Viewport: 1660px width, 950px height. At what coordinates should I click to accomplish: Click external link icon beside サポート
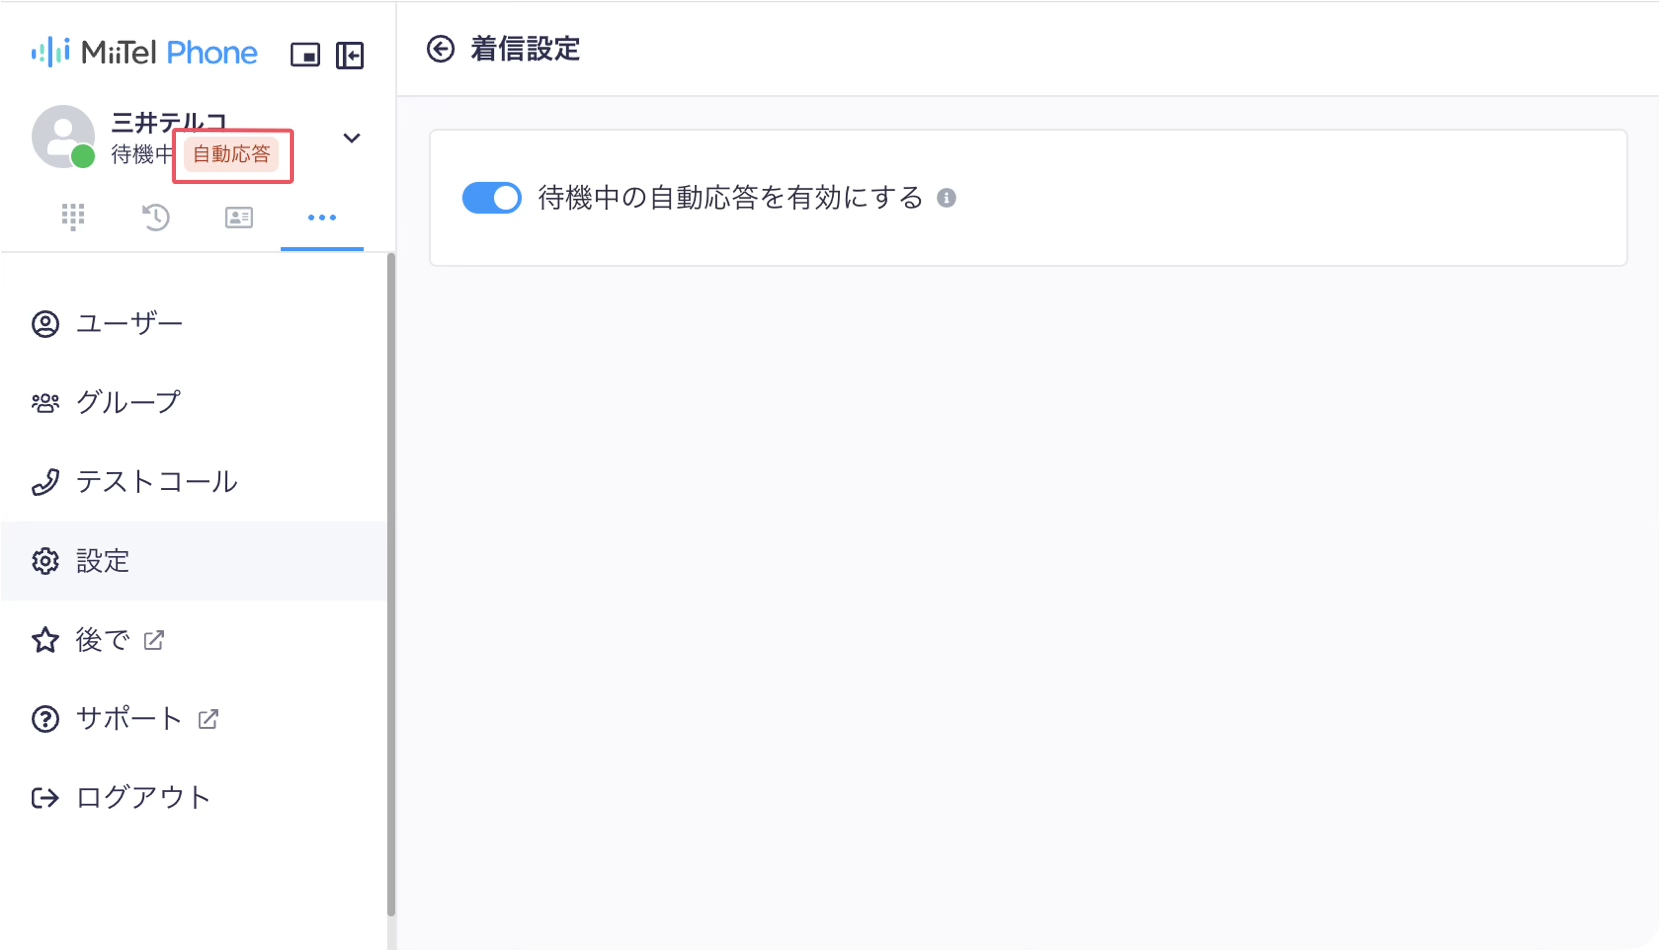pyautogui.click(x=208, y=719)
